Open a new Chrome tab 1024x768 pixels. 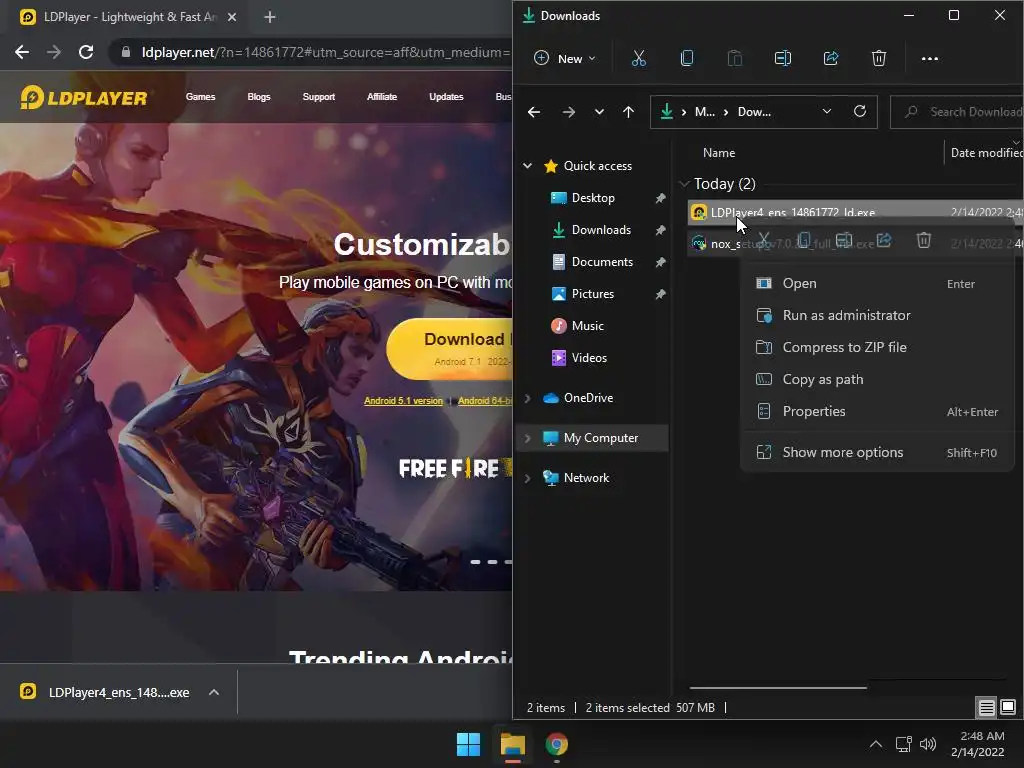tap(270, 17)
